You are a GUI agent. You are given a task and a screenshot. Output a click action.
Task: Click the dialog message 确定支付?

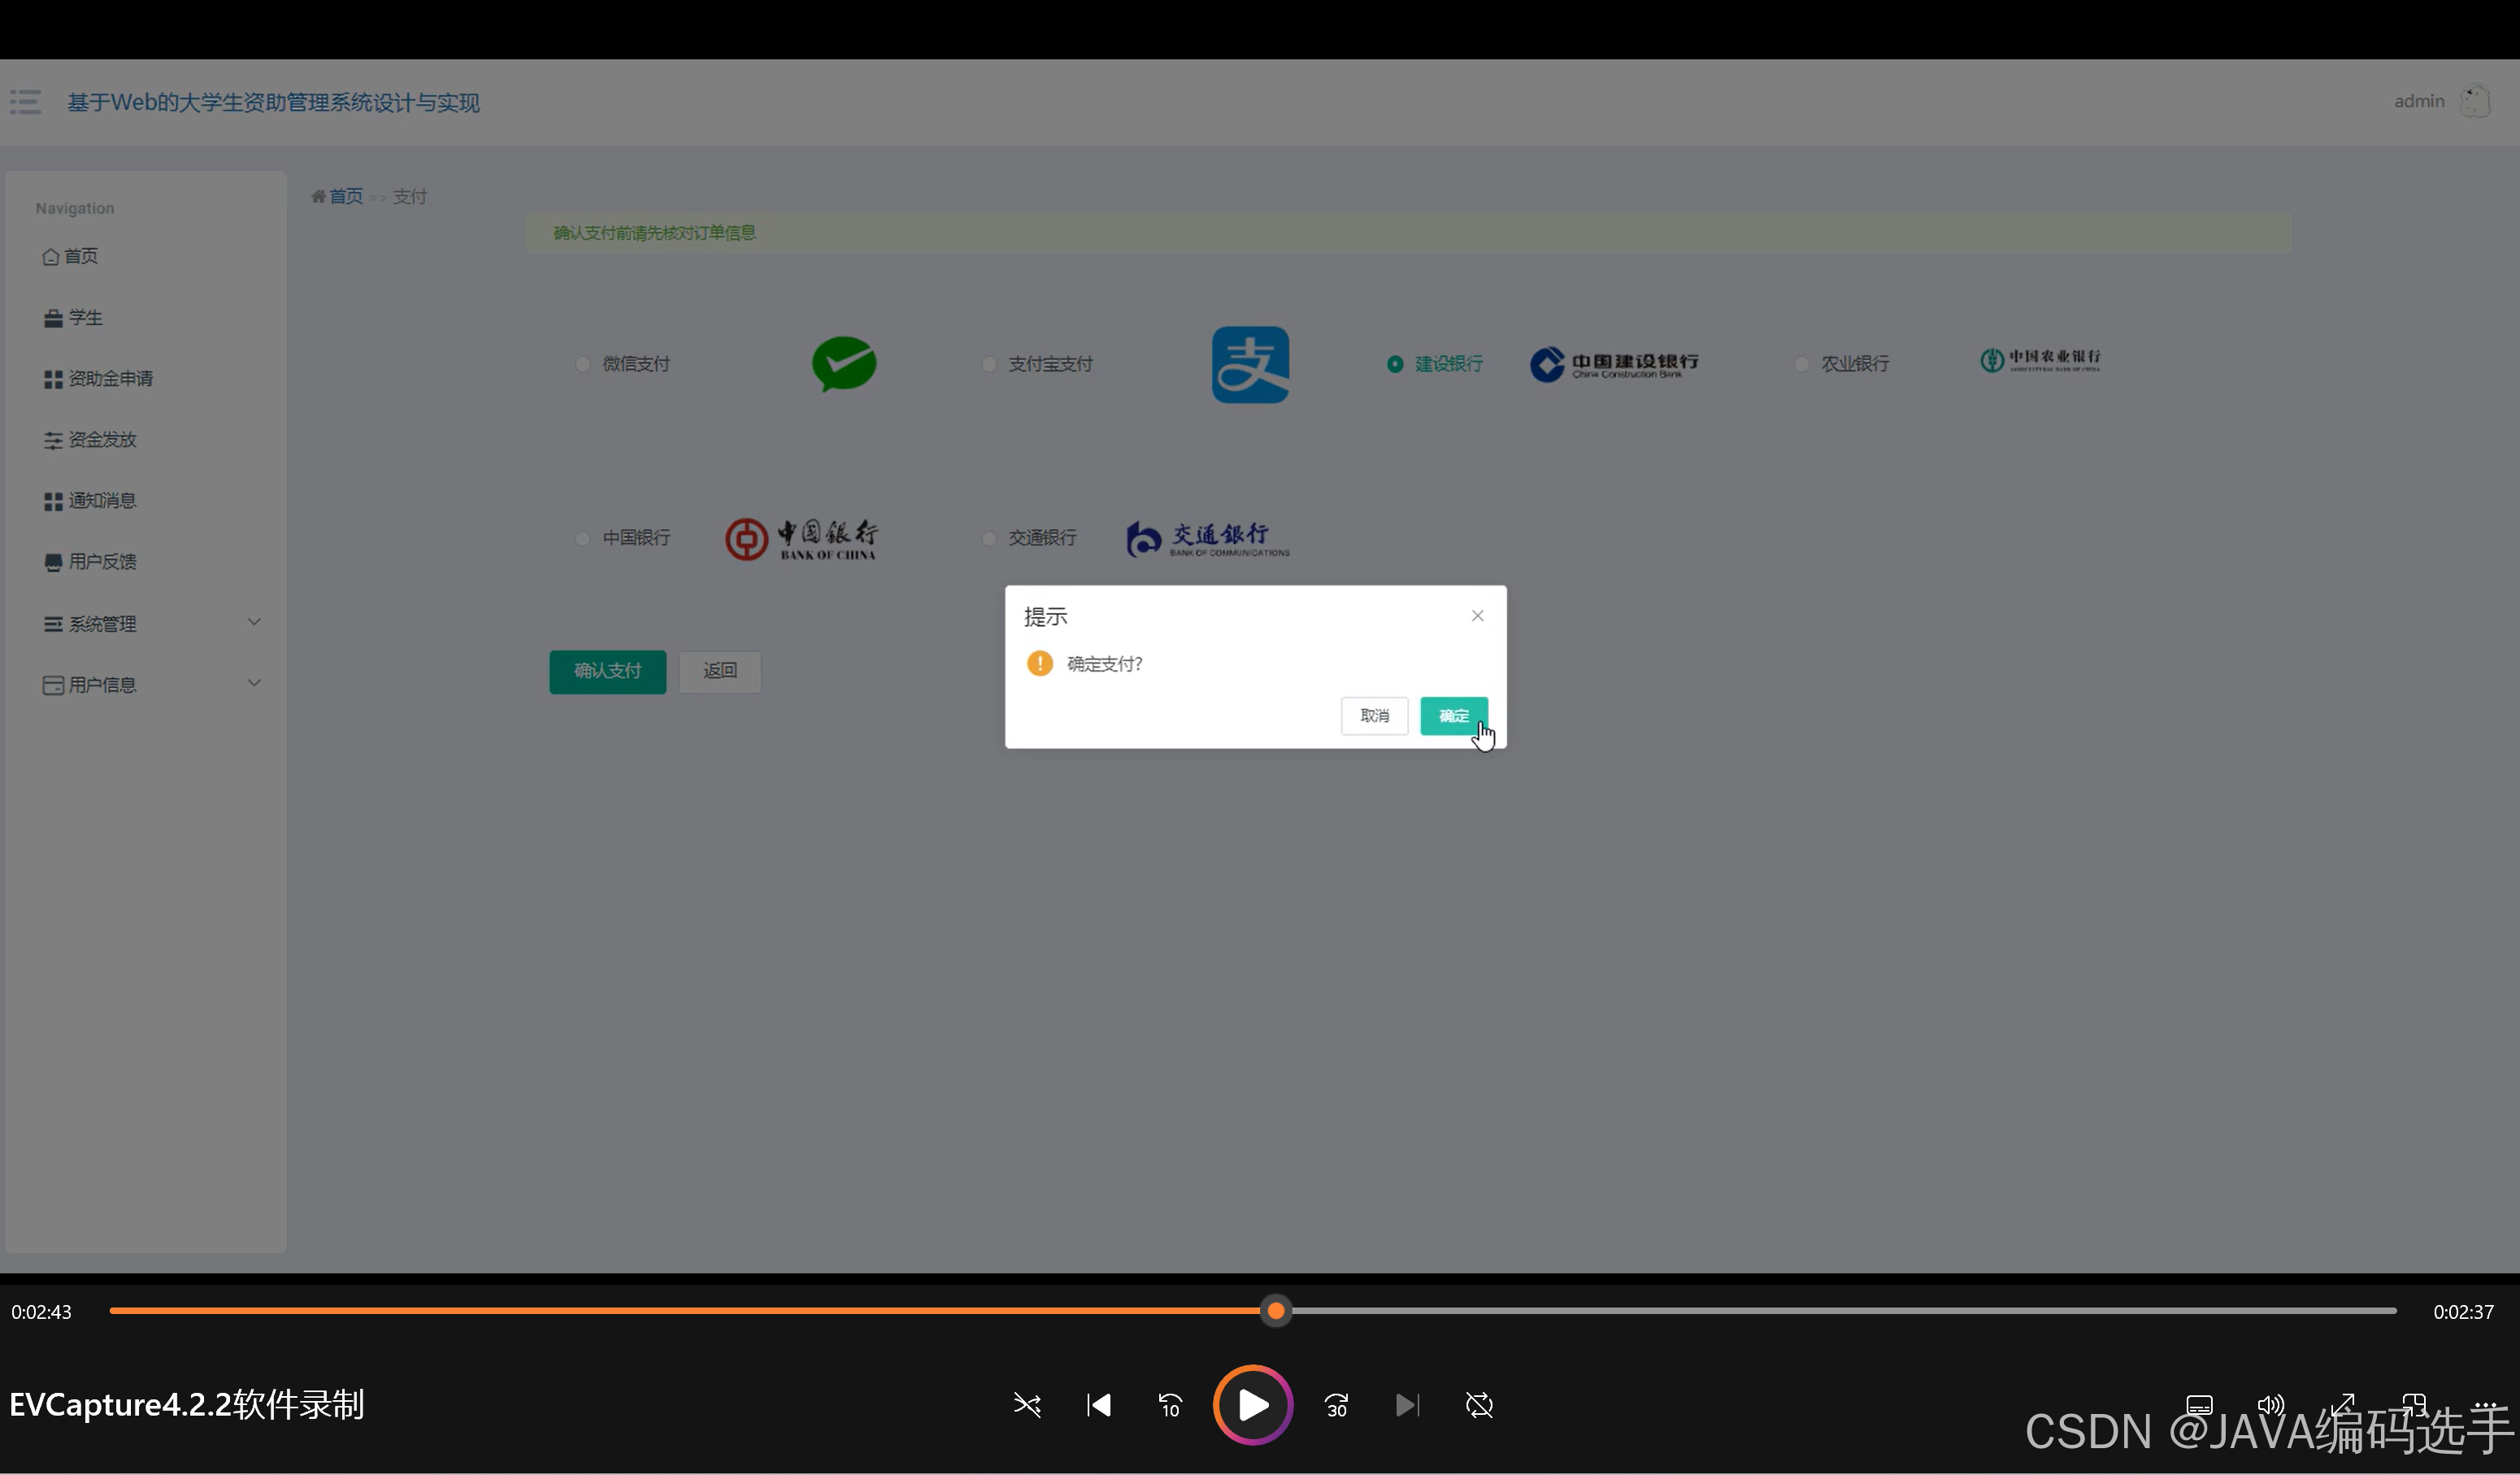click(1104, 664)
